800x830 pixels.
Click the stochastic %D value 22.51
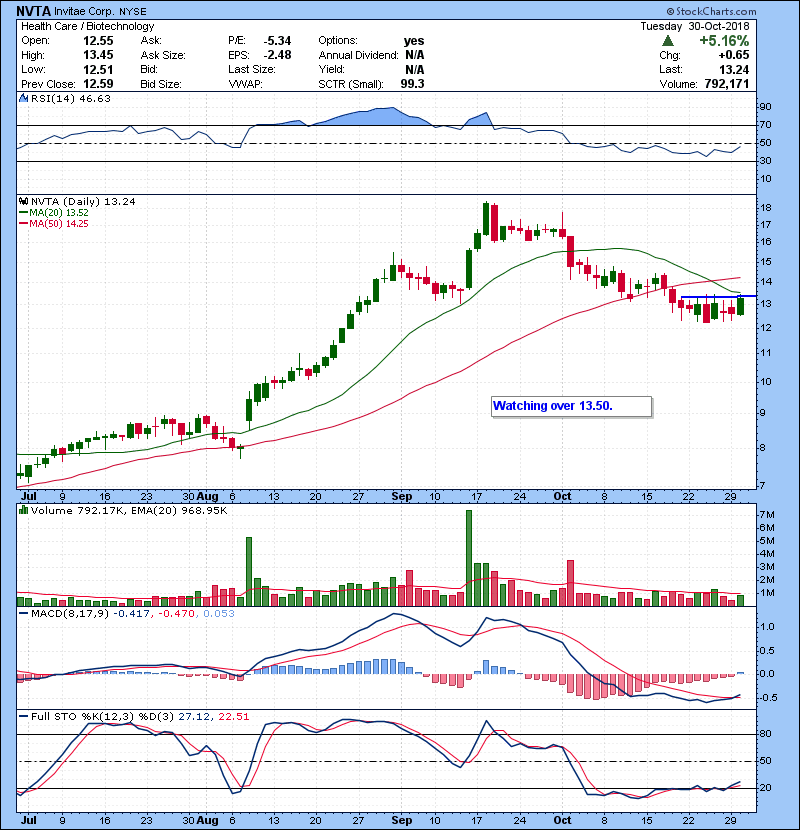point(233,717)
